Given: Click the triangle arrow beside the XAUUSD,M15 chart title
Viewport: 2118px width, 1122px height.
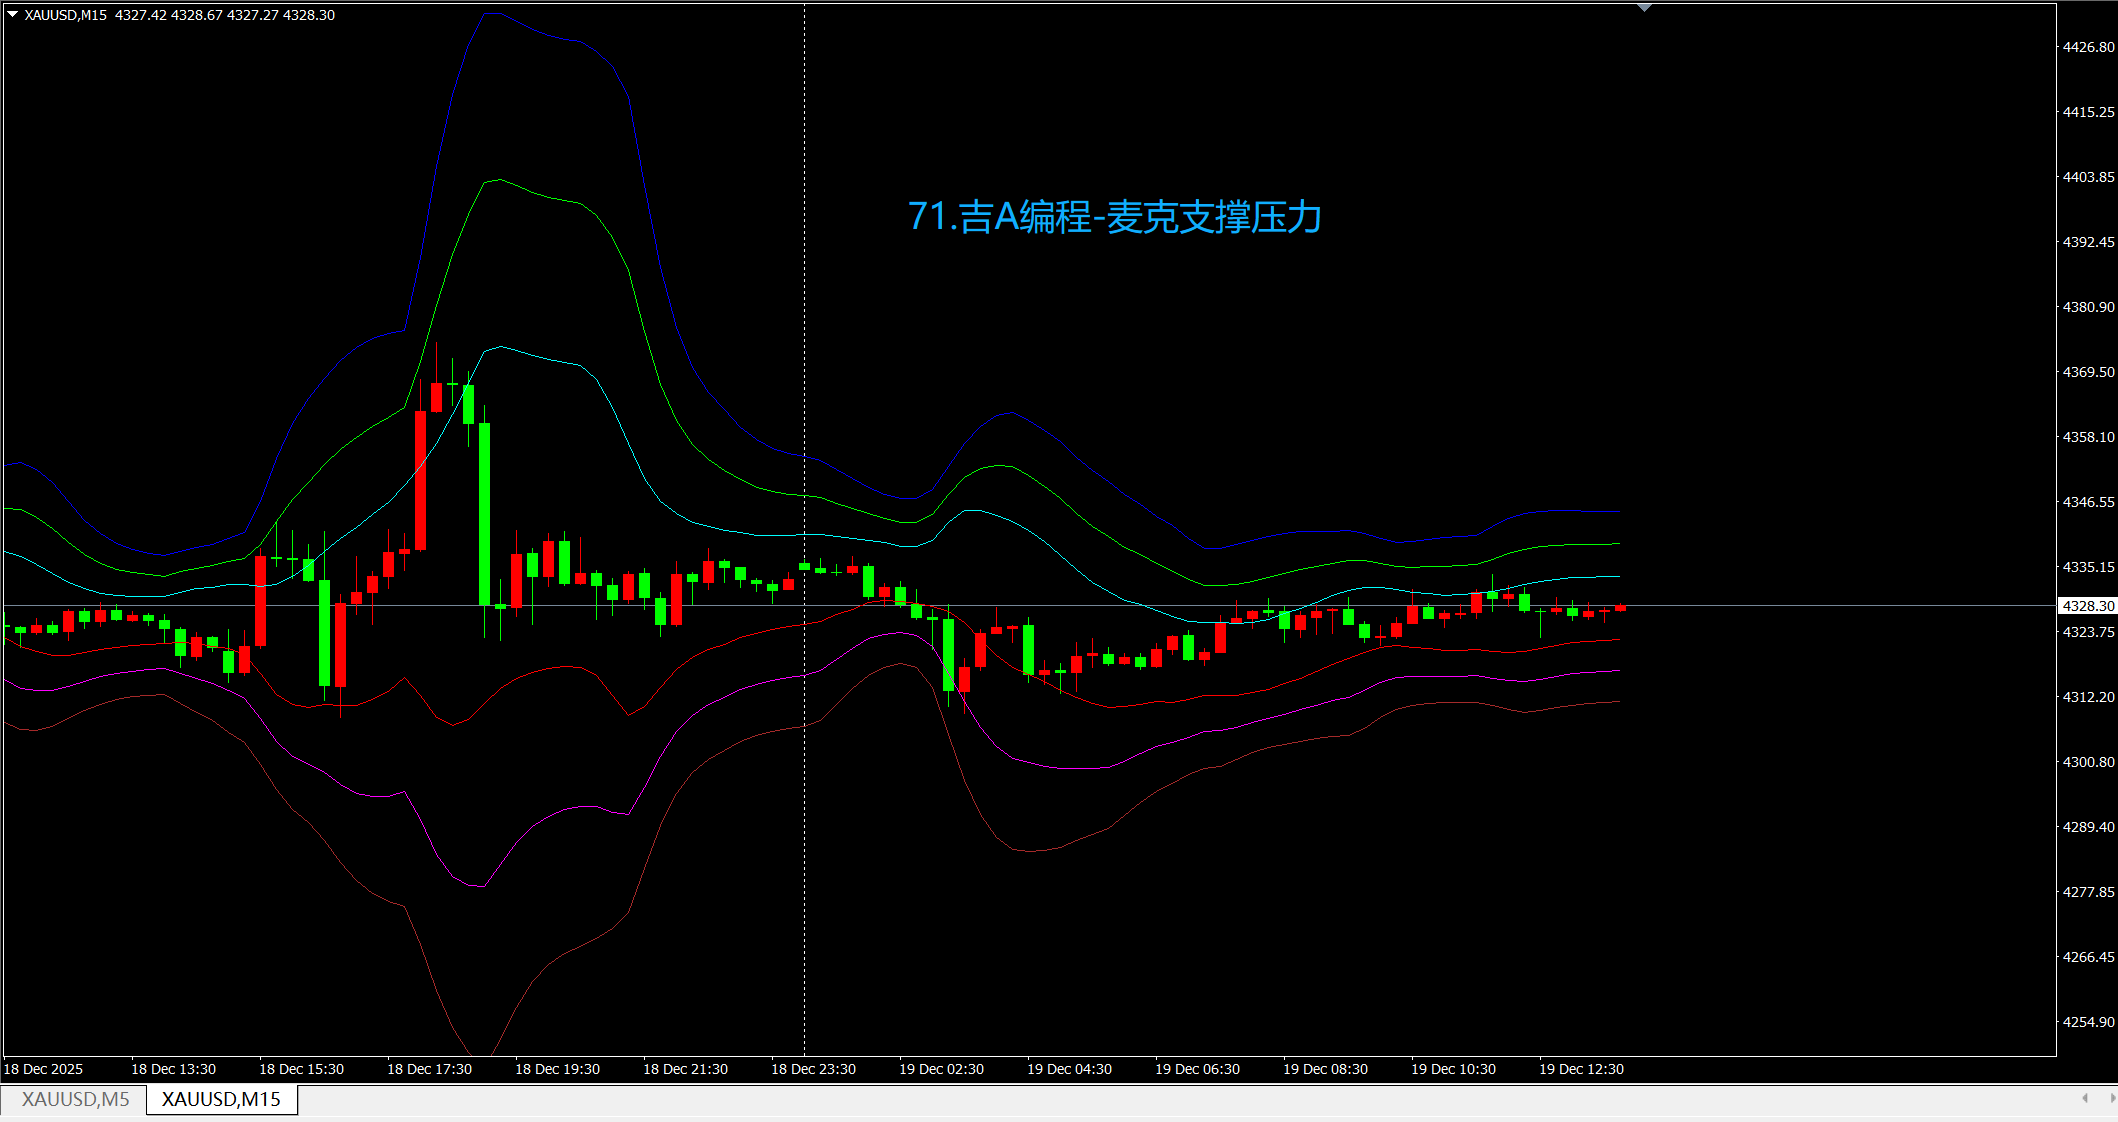Looking at the screenshot, I should coord(13,15).
